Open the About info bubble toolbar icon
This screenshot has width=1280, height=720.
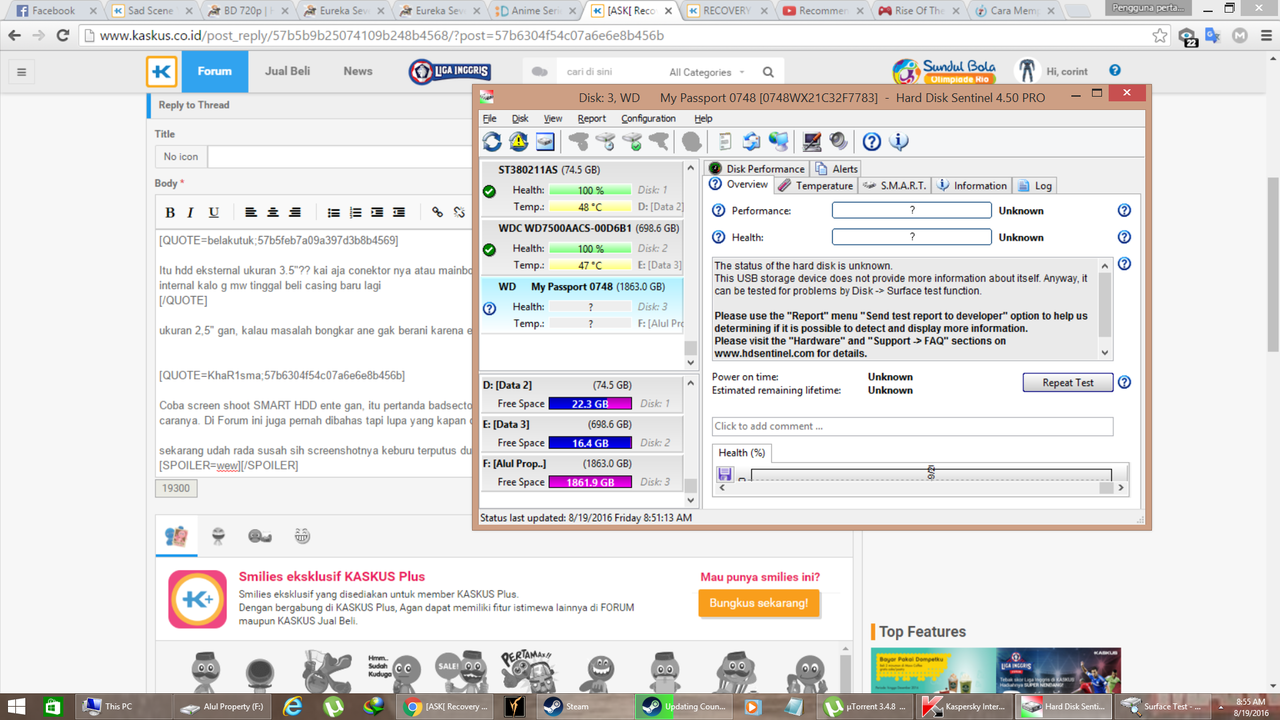coord(898,142)
